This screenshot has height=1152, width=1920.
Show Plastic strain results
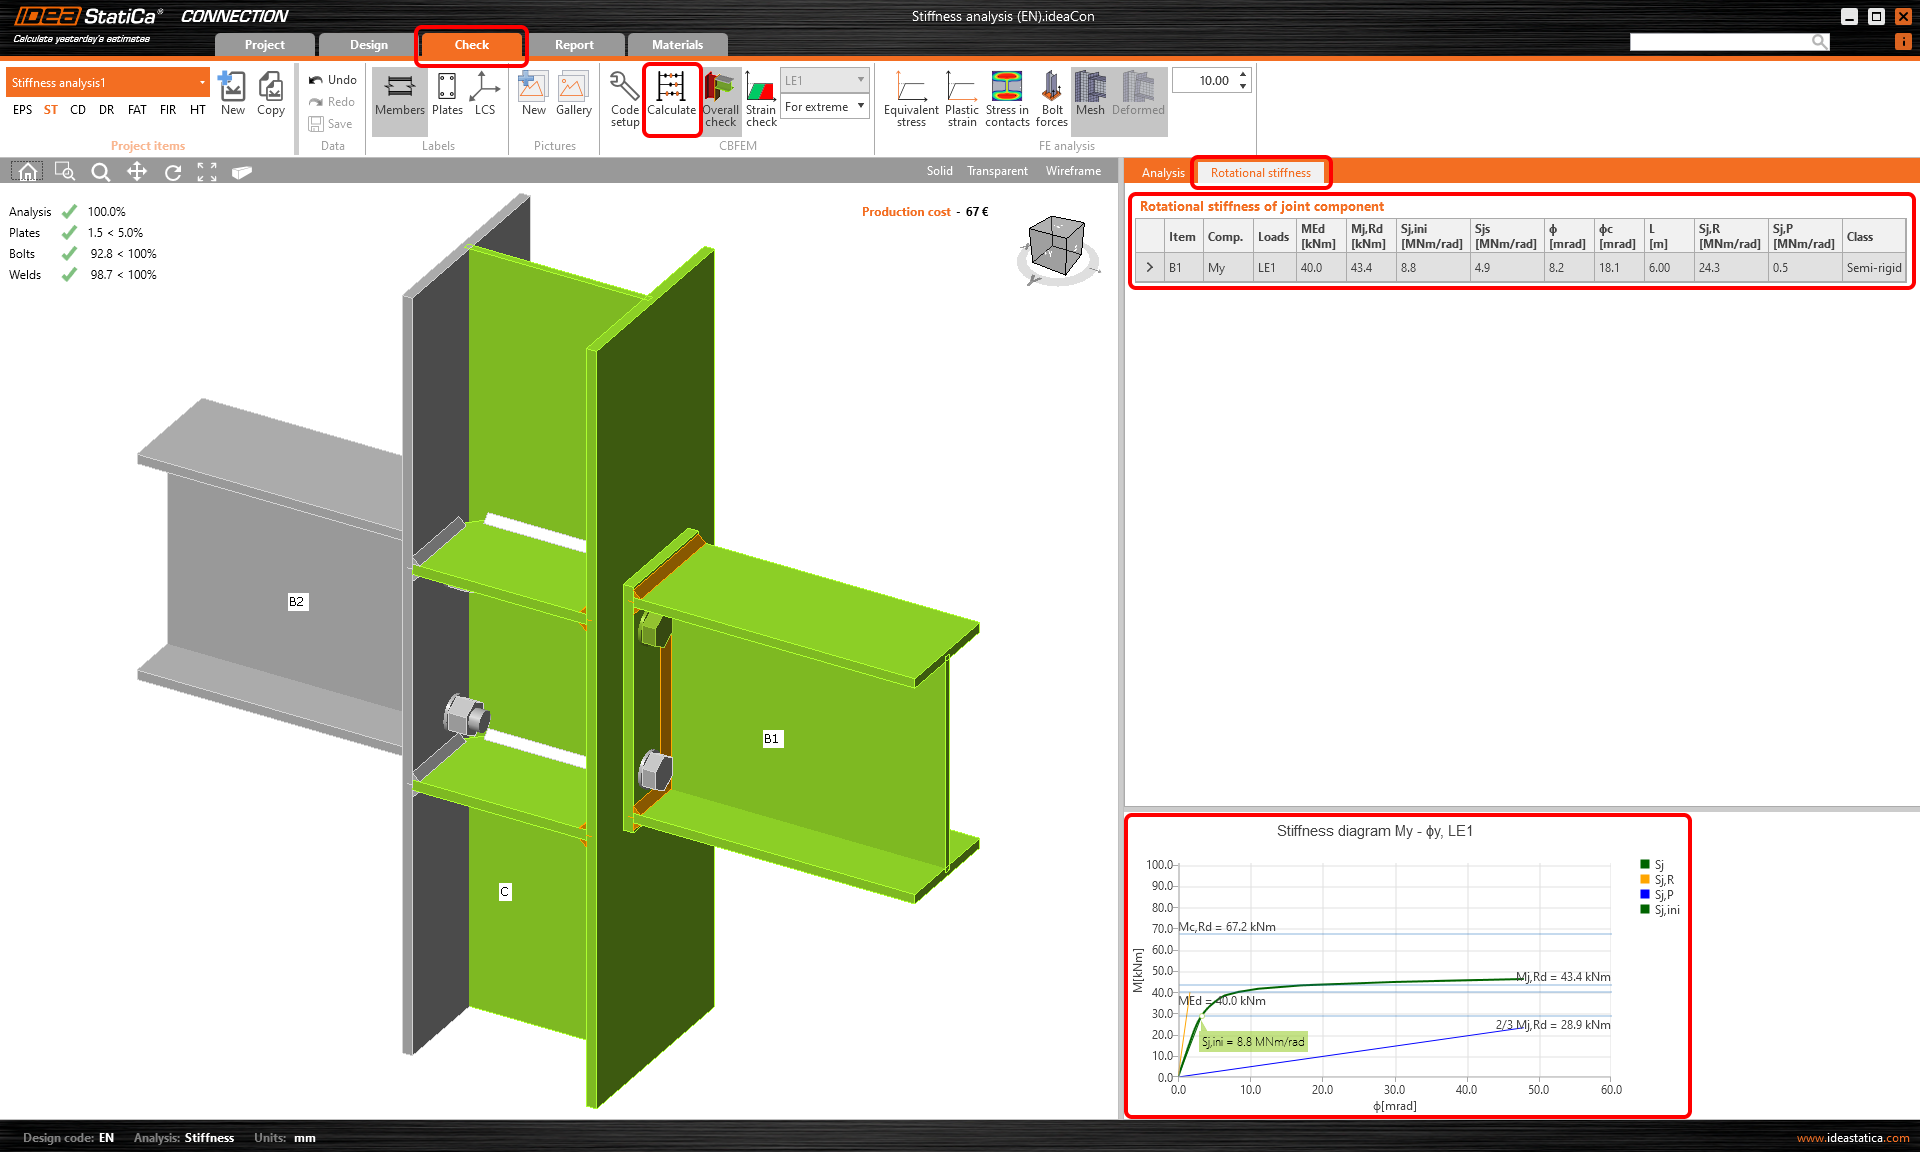point(962,100)
